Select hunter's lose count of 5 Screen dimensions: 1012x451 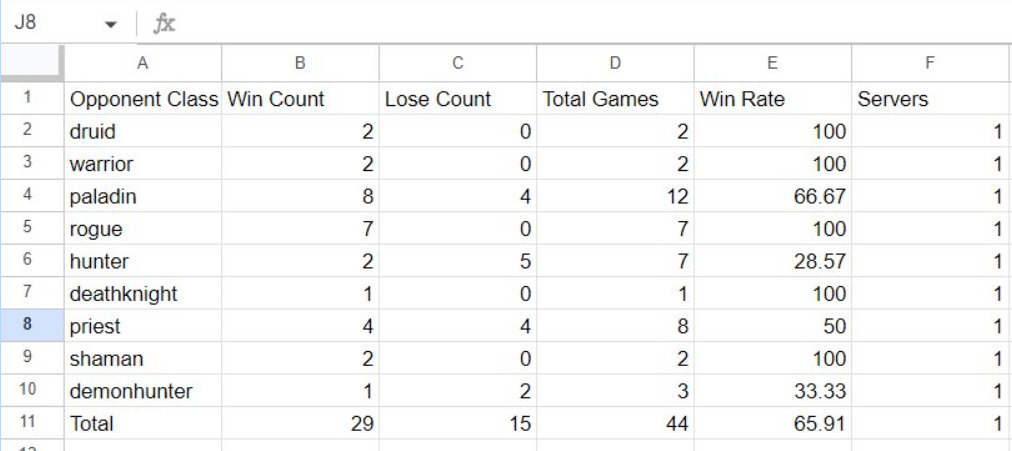[x=458, y=261]
